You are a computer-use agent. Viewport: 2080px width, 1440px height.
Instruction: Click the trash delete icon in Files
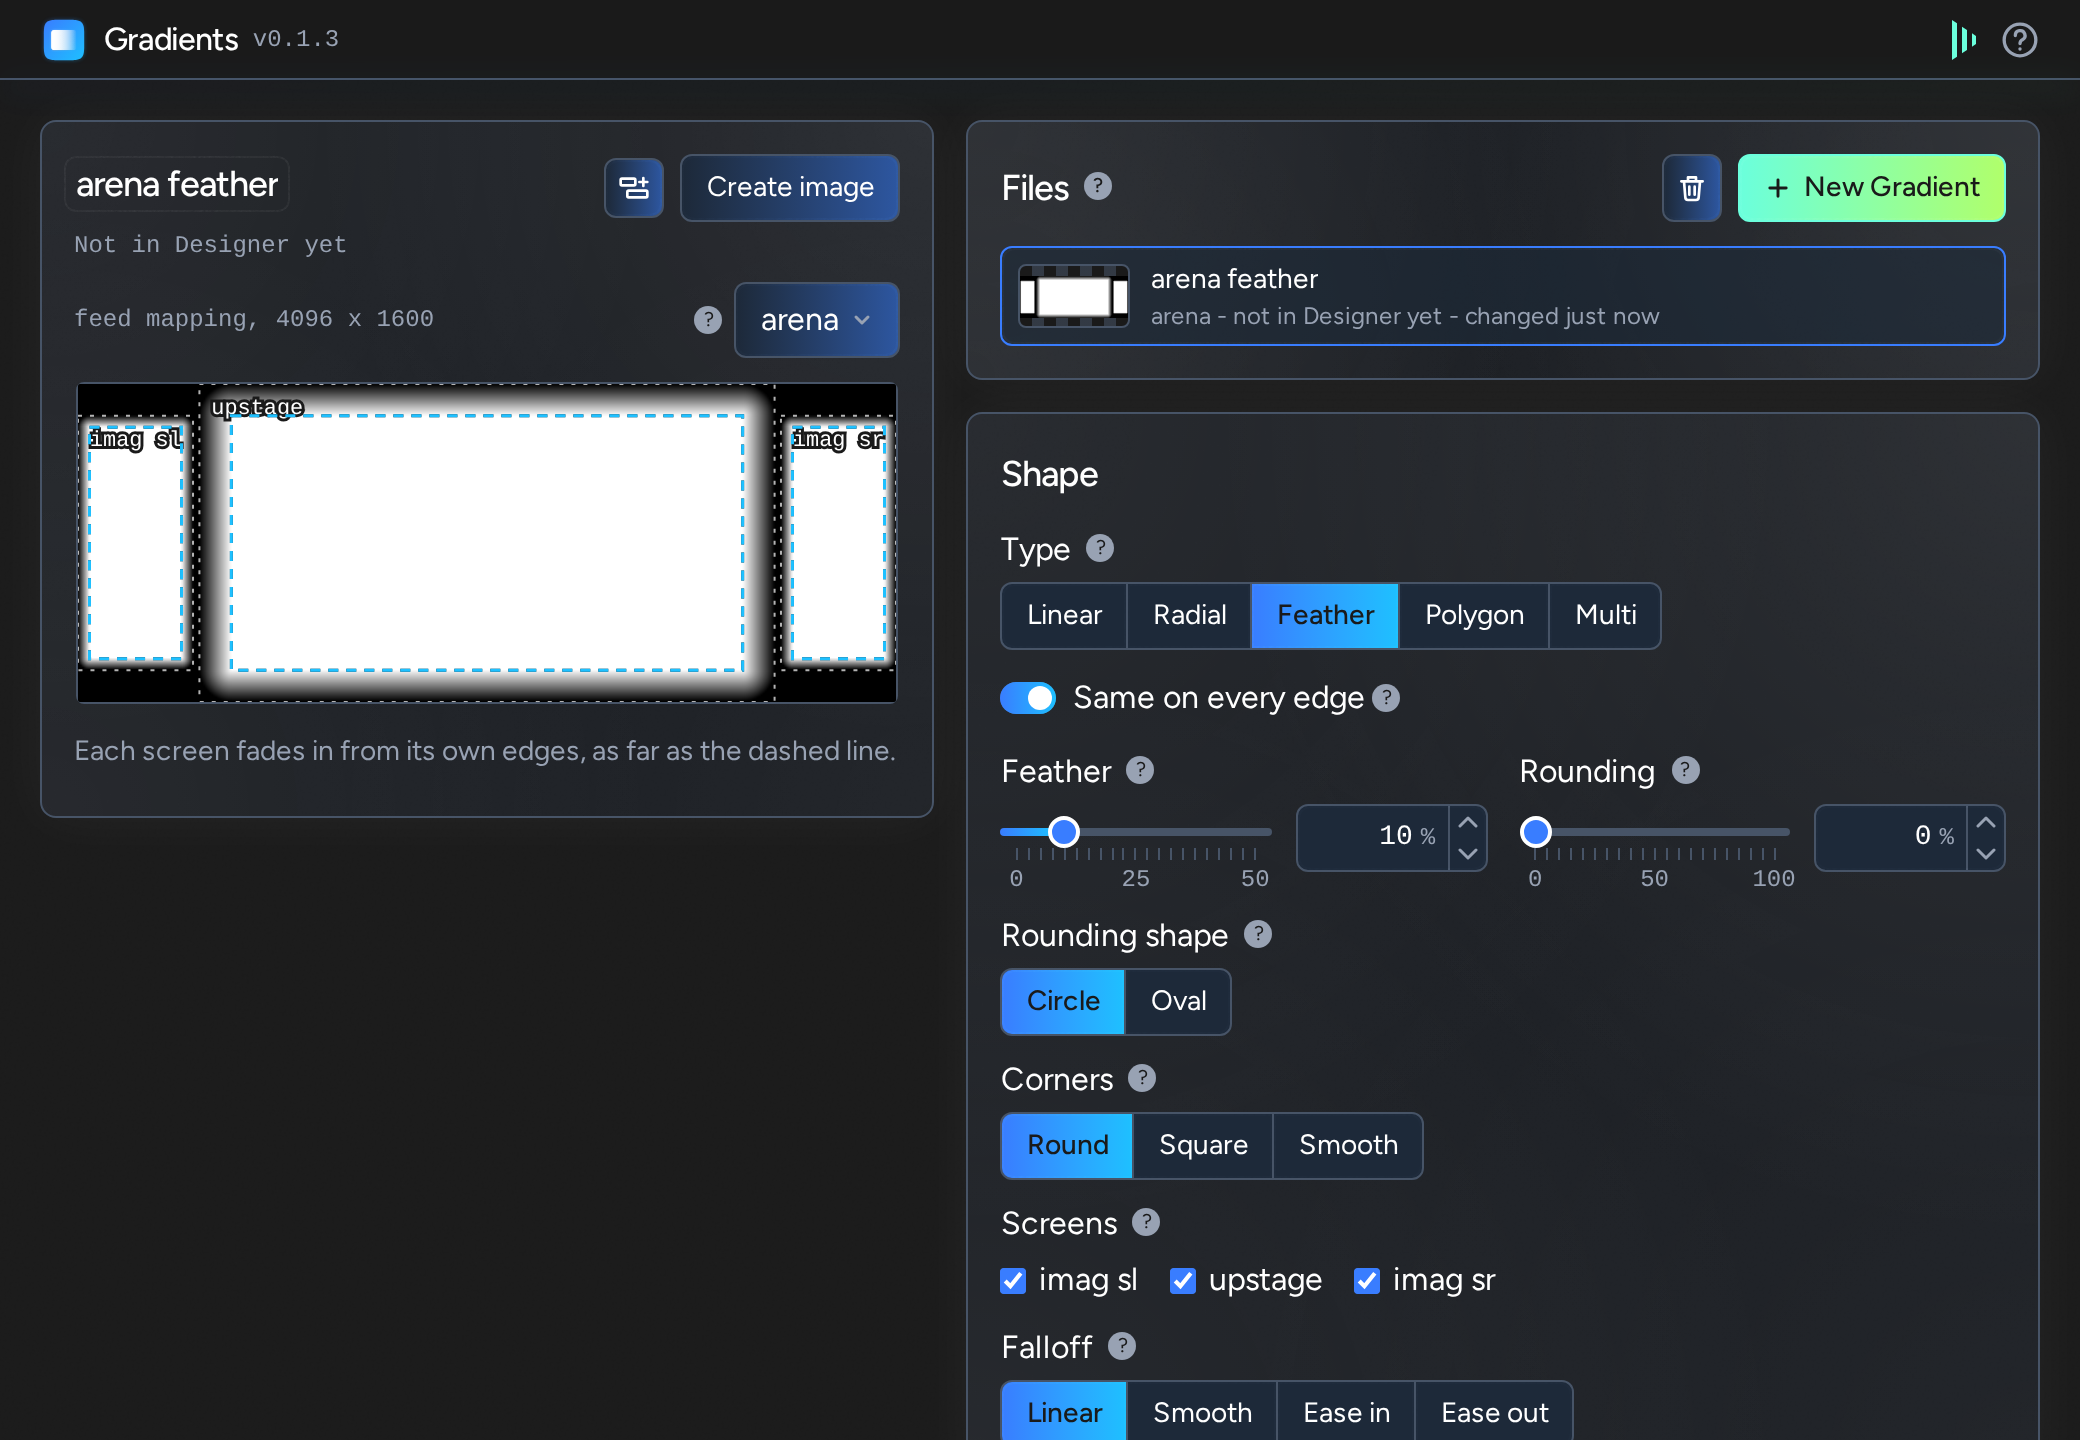tap(1692, 188)
